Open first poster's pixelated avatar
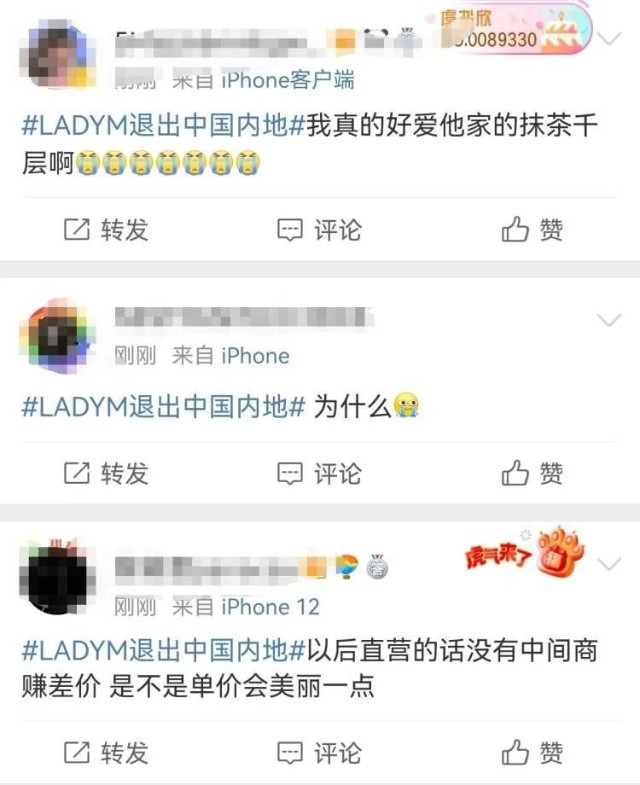This screenshot has height=785, width=640. pos(58,54)
